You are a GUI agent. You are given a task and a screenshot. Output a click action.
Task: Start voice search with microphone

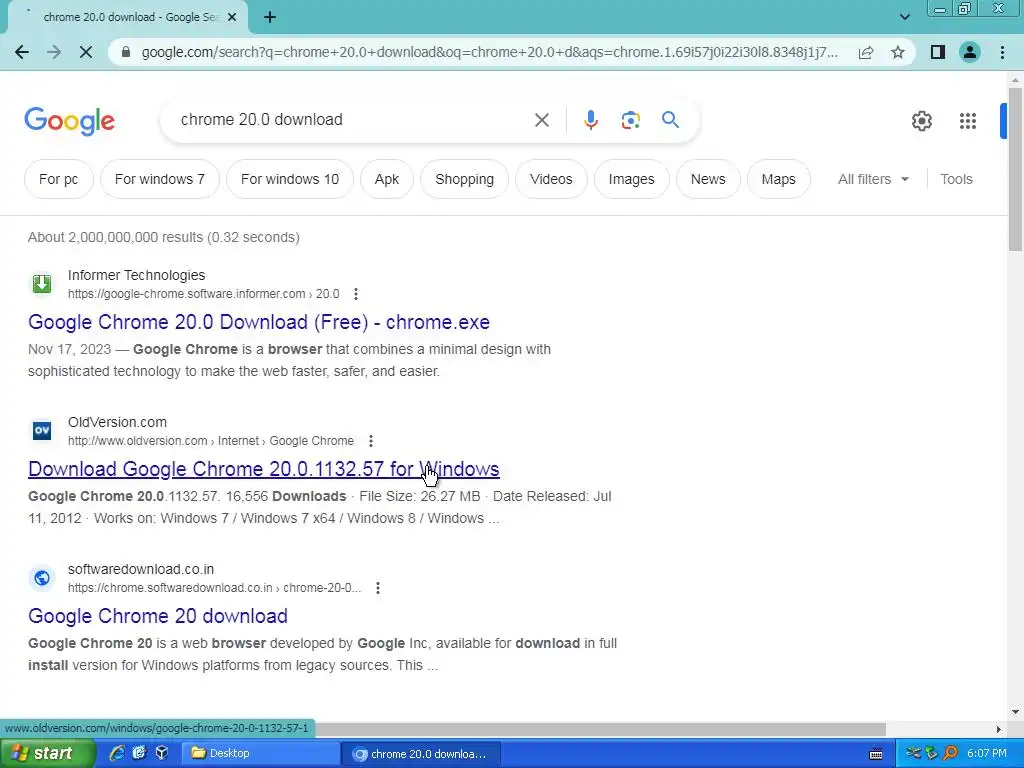coord(591,120)
